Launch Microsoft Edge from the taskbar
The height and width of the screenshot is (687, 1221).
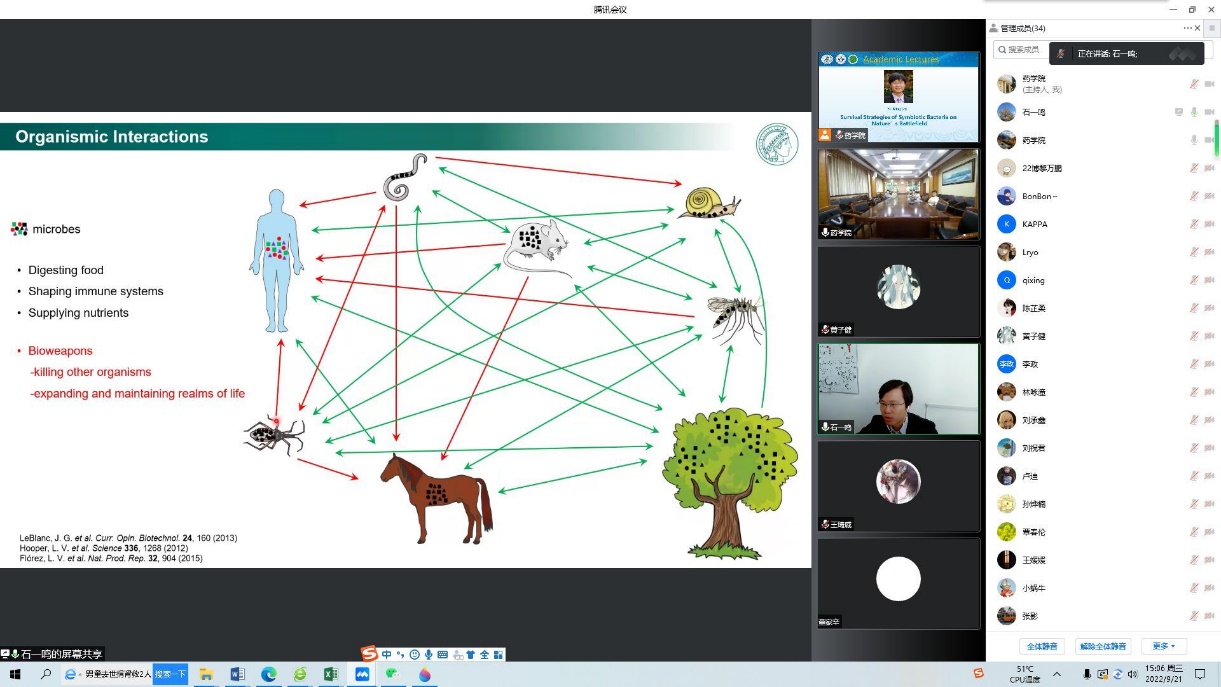(x=268, y=675)
